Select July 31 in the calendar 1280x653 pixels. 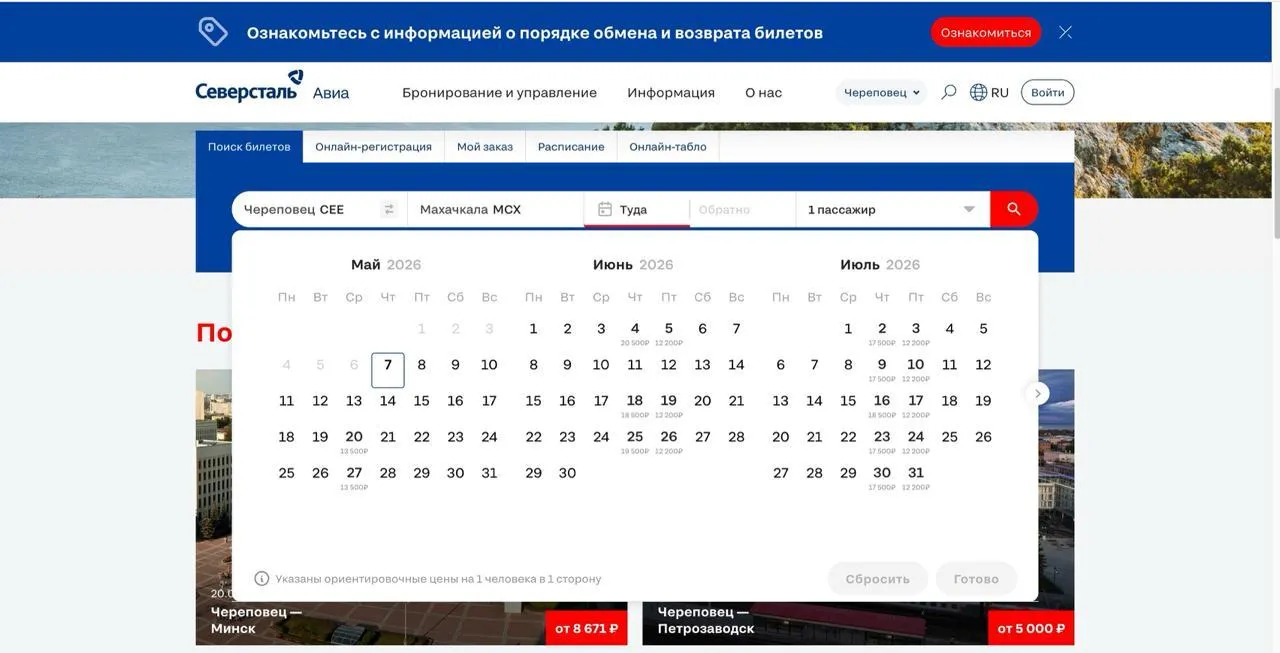coord(916,477)
